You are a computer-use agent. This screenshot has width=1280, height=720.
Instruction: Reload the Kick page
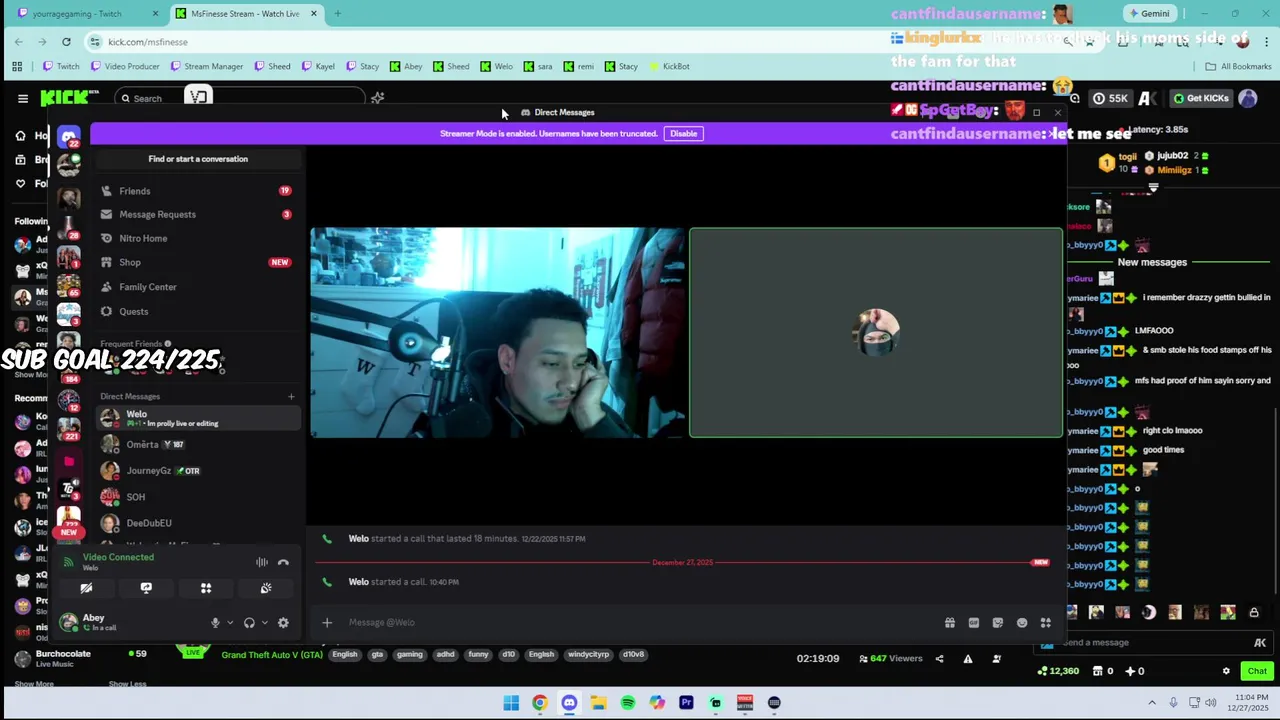pos(66,42)
